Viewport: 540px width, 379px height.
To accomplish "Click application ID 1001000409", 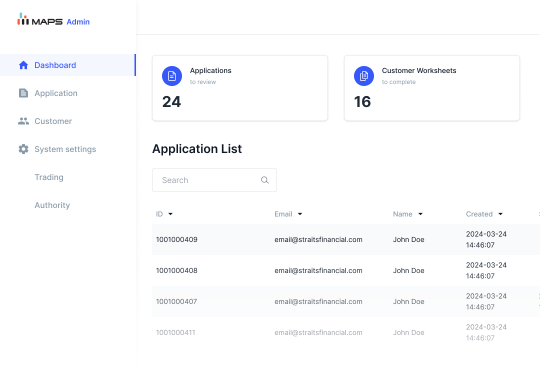I will [x=177, y=240].
